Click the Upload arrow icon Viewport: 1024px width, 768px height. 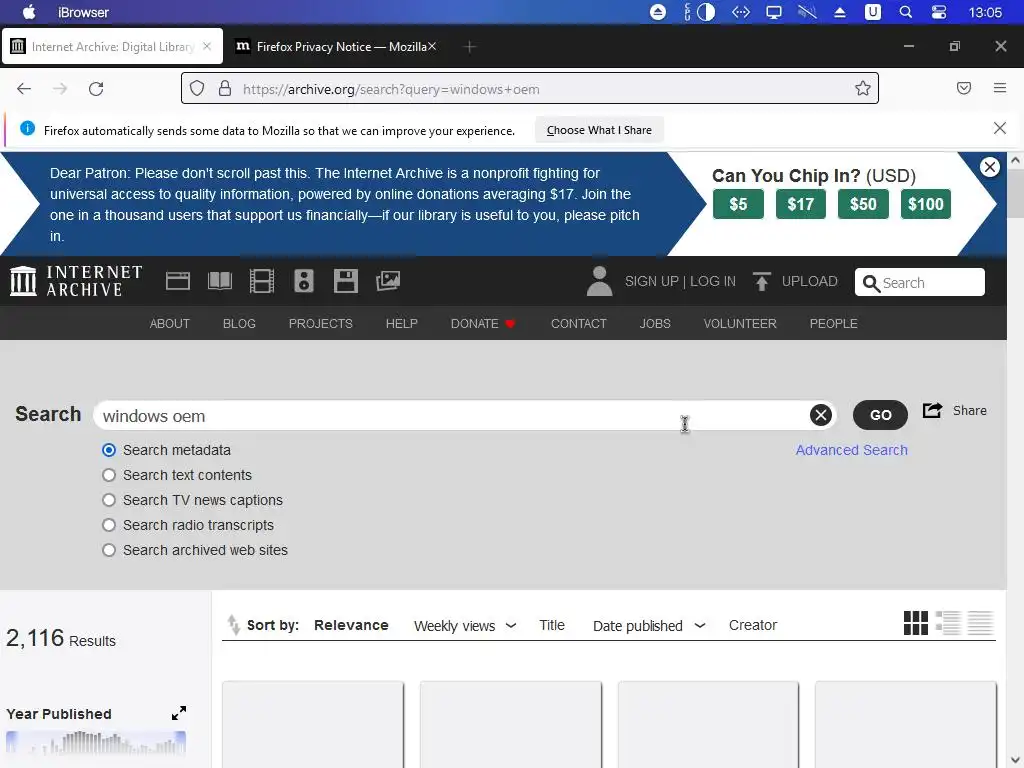[761, 281]
